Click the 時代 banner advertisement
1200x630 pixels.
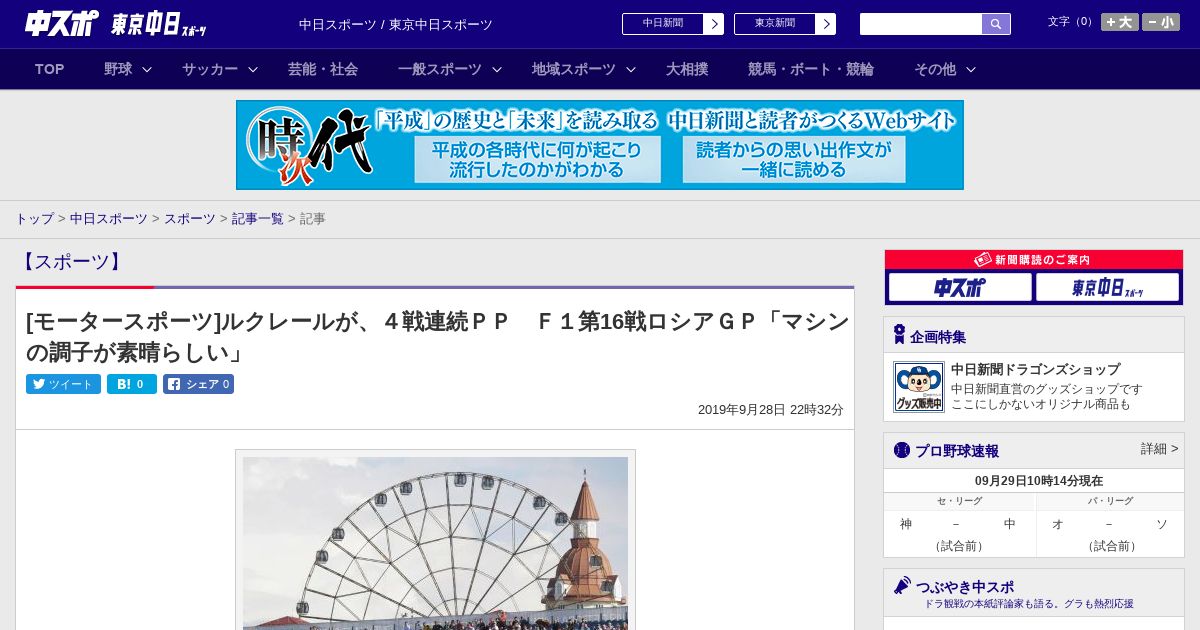pos(600,145)
